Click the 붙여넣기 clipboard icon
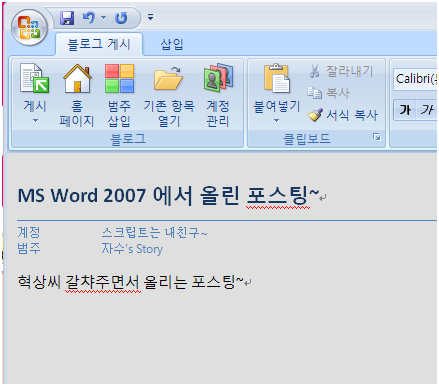The image size is (439, 386). 277,78
